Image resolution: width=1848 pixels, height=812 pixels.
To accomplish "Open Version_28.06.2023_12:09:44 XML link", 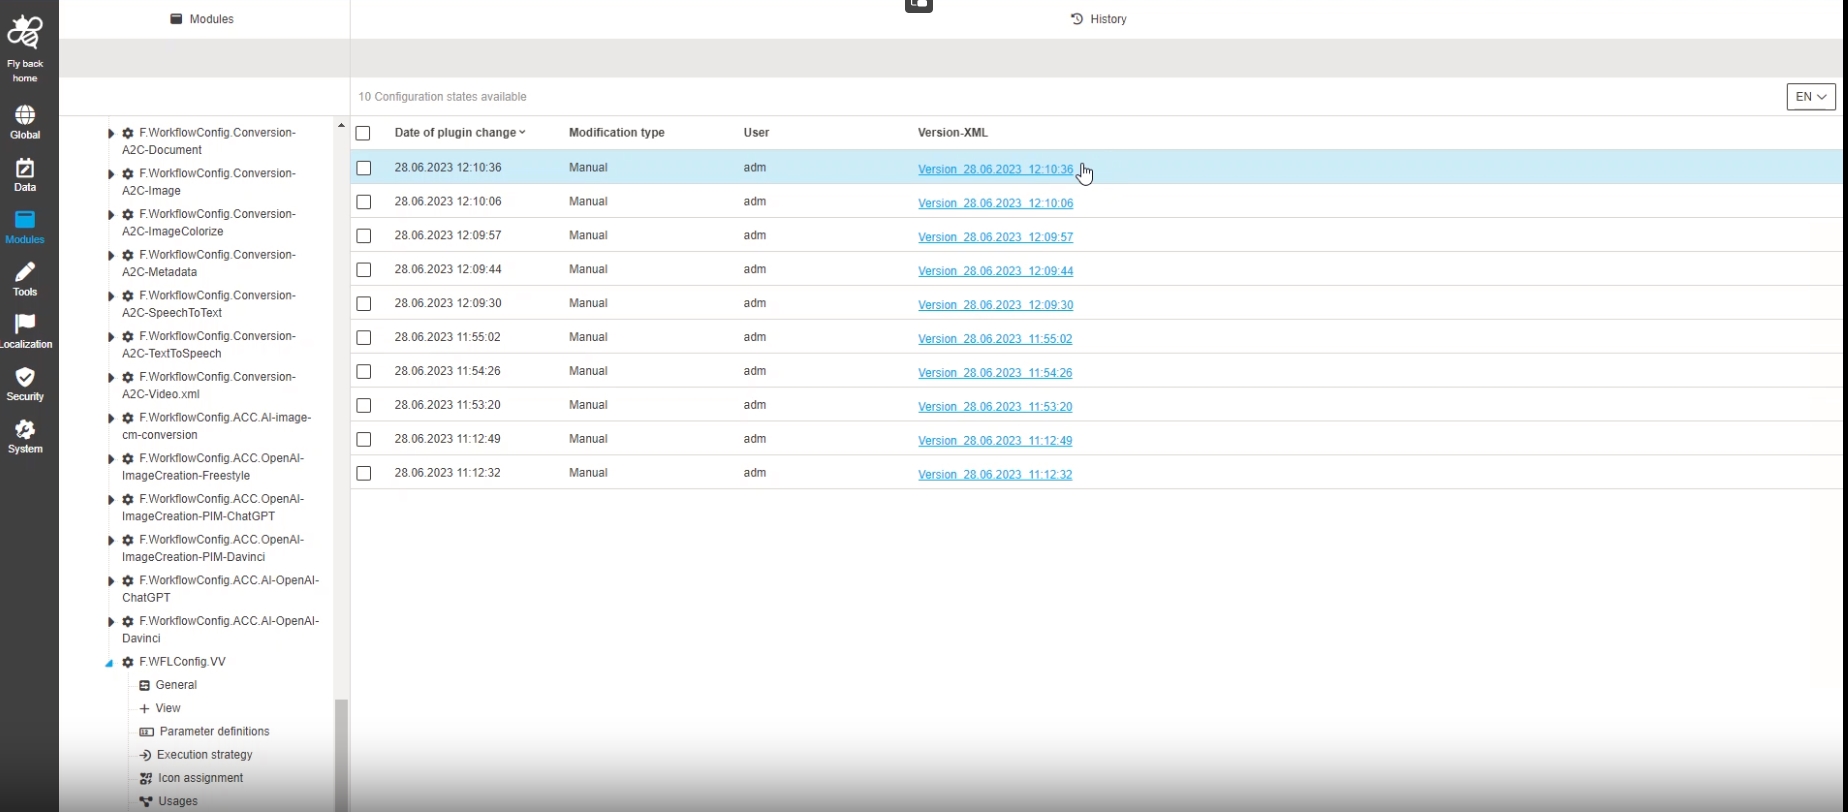I will 995,271.
